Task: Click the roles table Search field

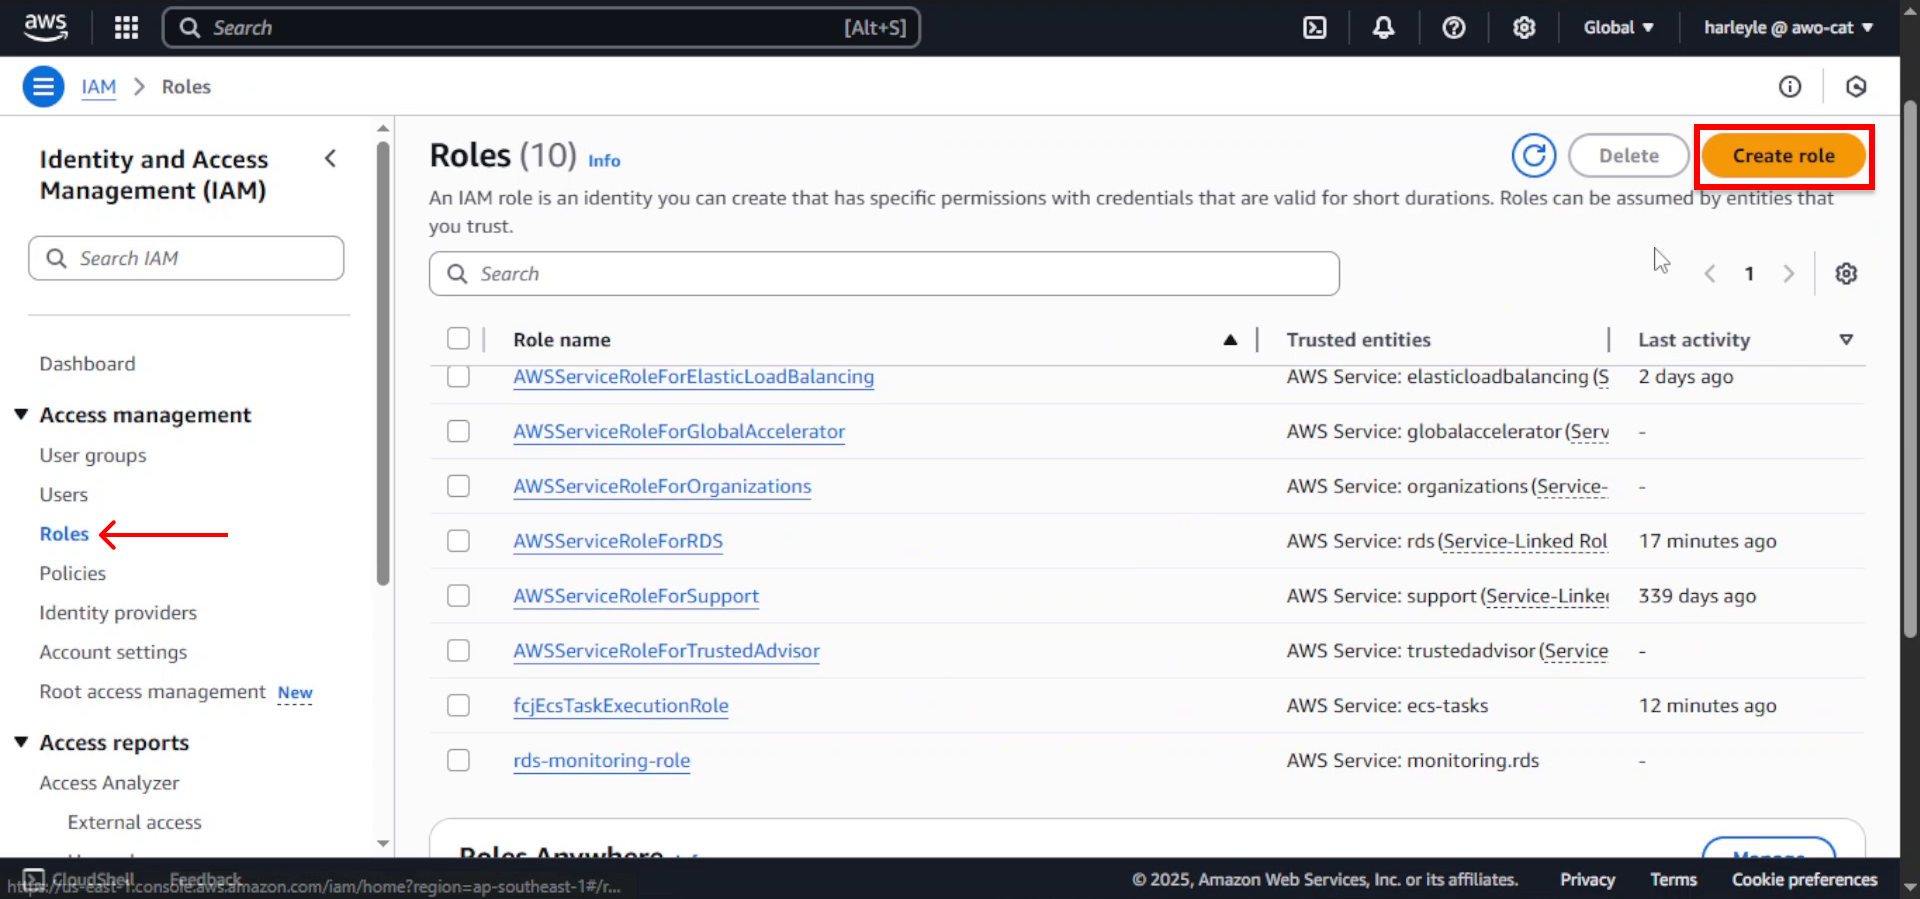Action: pos(884,273)
